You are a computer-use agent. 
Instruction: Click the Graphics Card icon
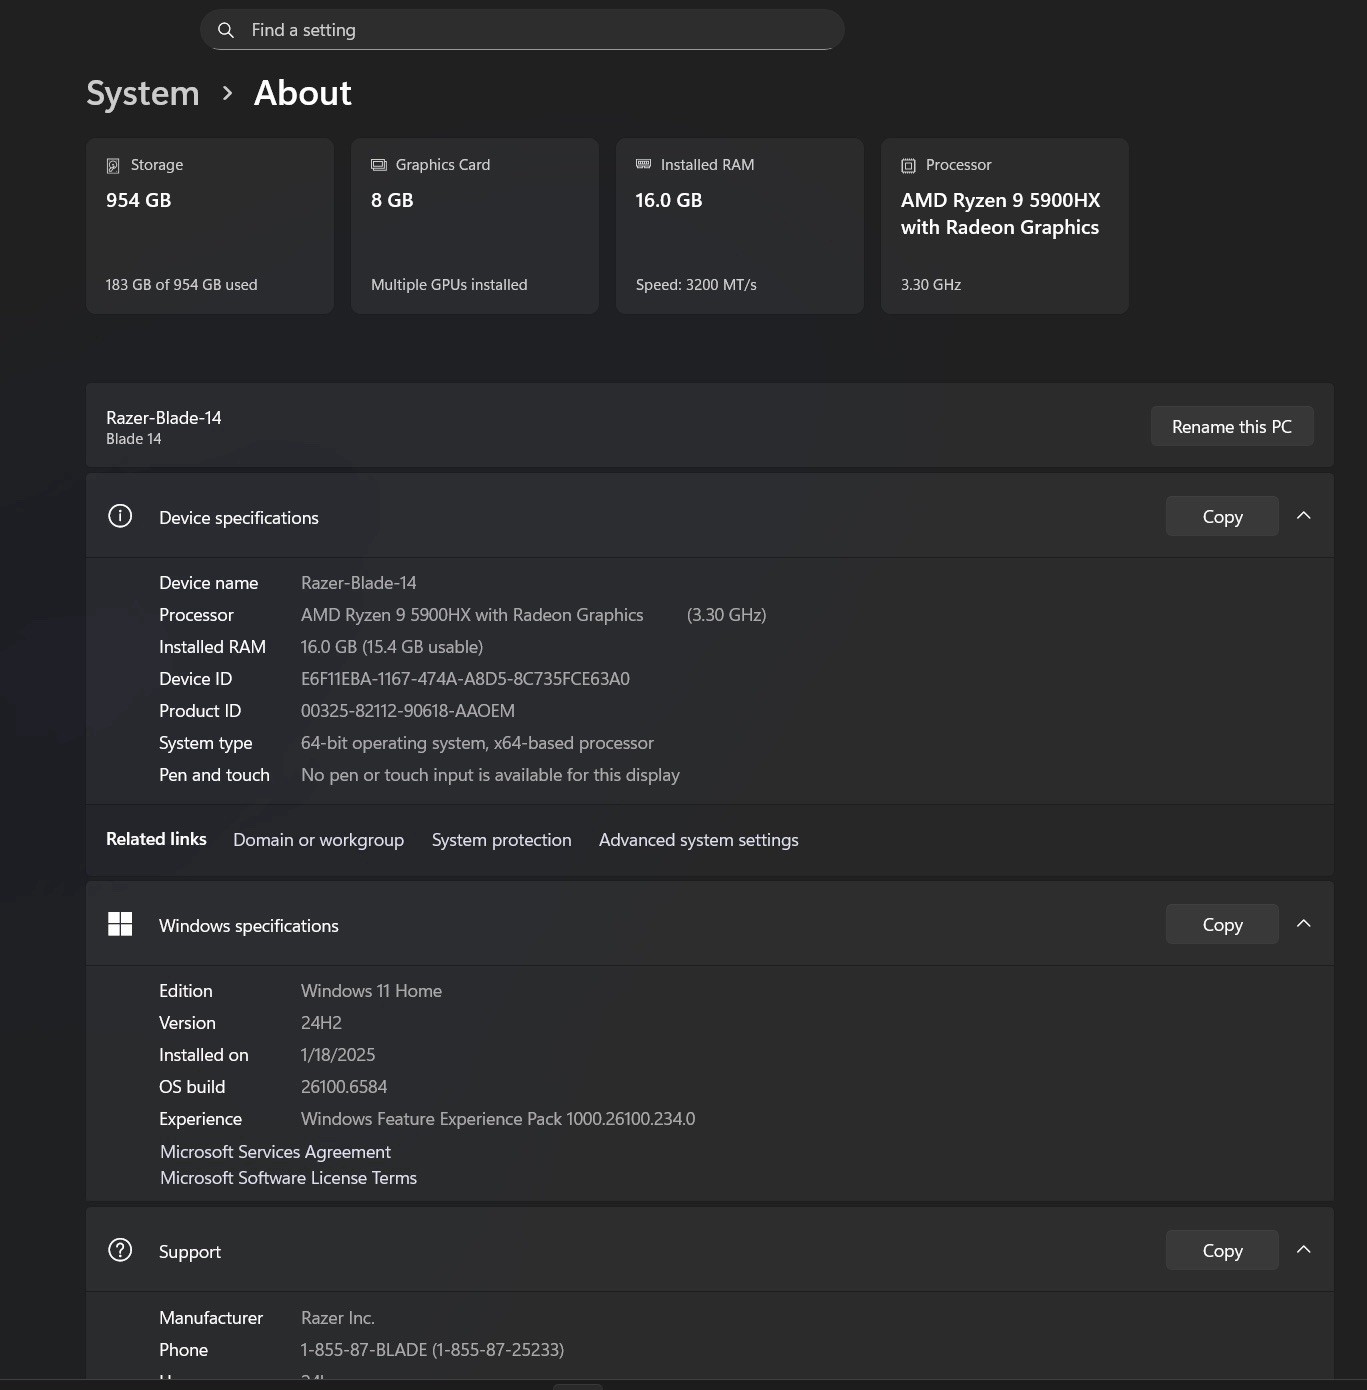379,165
